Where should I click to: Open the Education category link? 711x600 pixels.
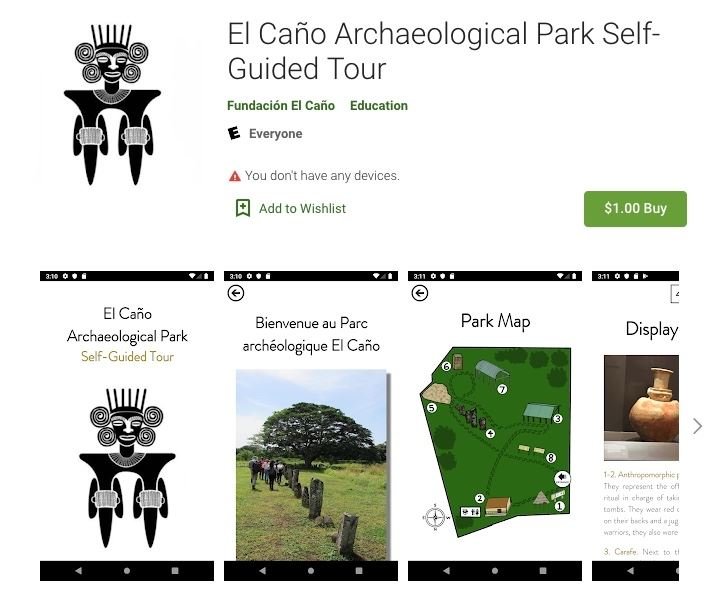379,106
